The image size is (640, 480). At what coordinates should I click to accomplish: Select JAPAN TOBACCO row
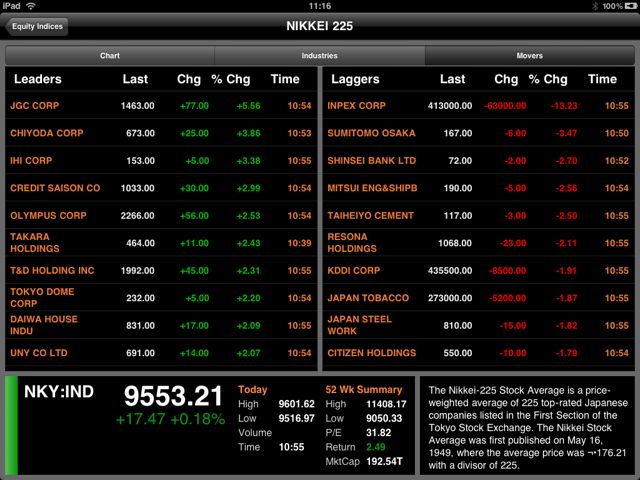click(x=479, y=298)
